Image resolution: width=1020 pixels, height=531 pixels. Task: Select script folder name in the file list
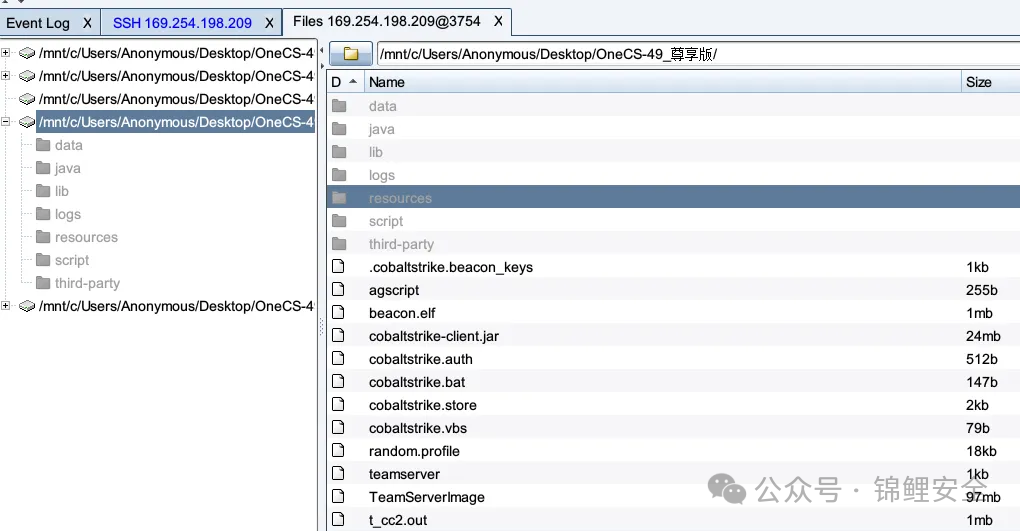click(386, 221)
